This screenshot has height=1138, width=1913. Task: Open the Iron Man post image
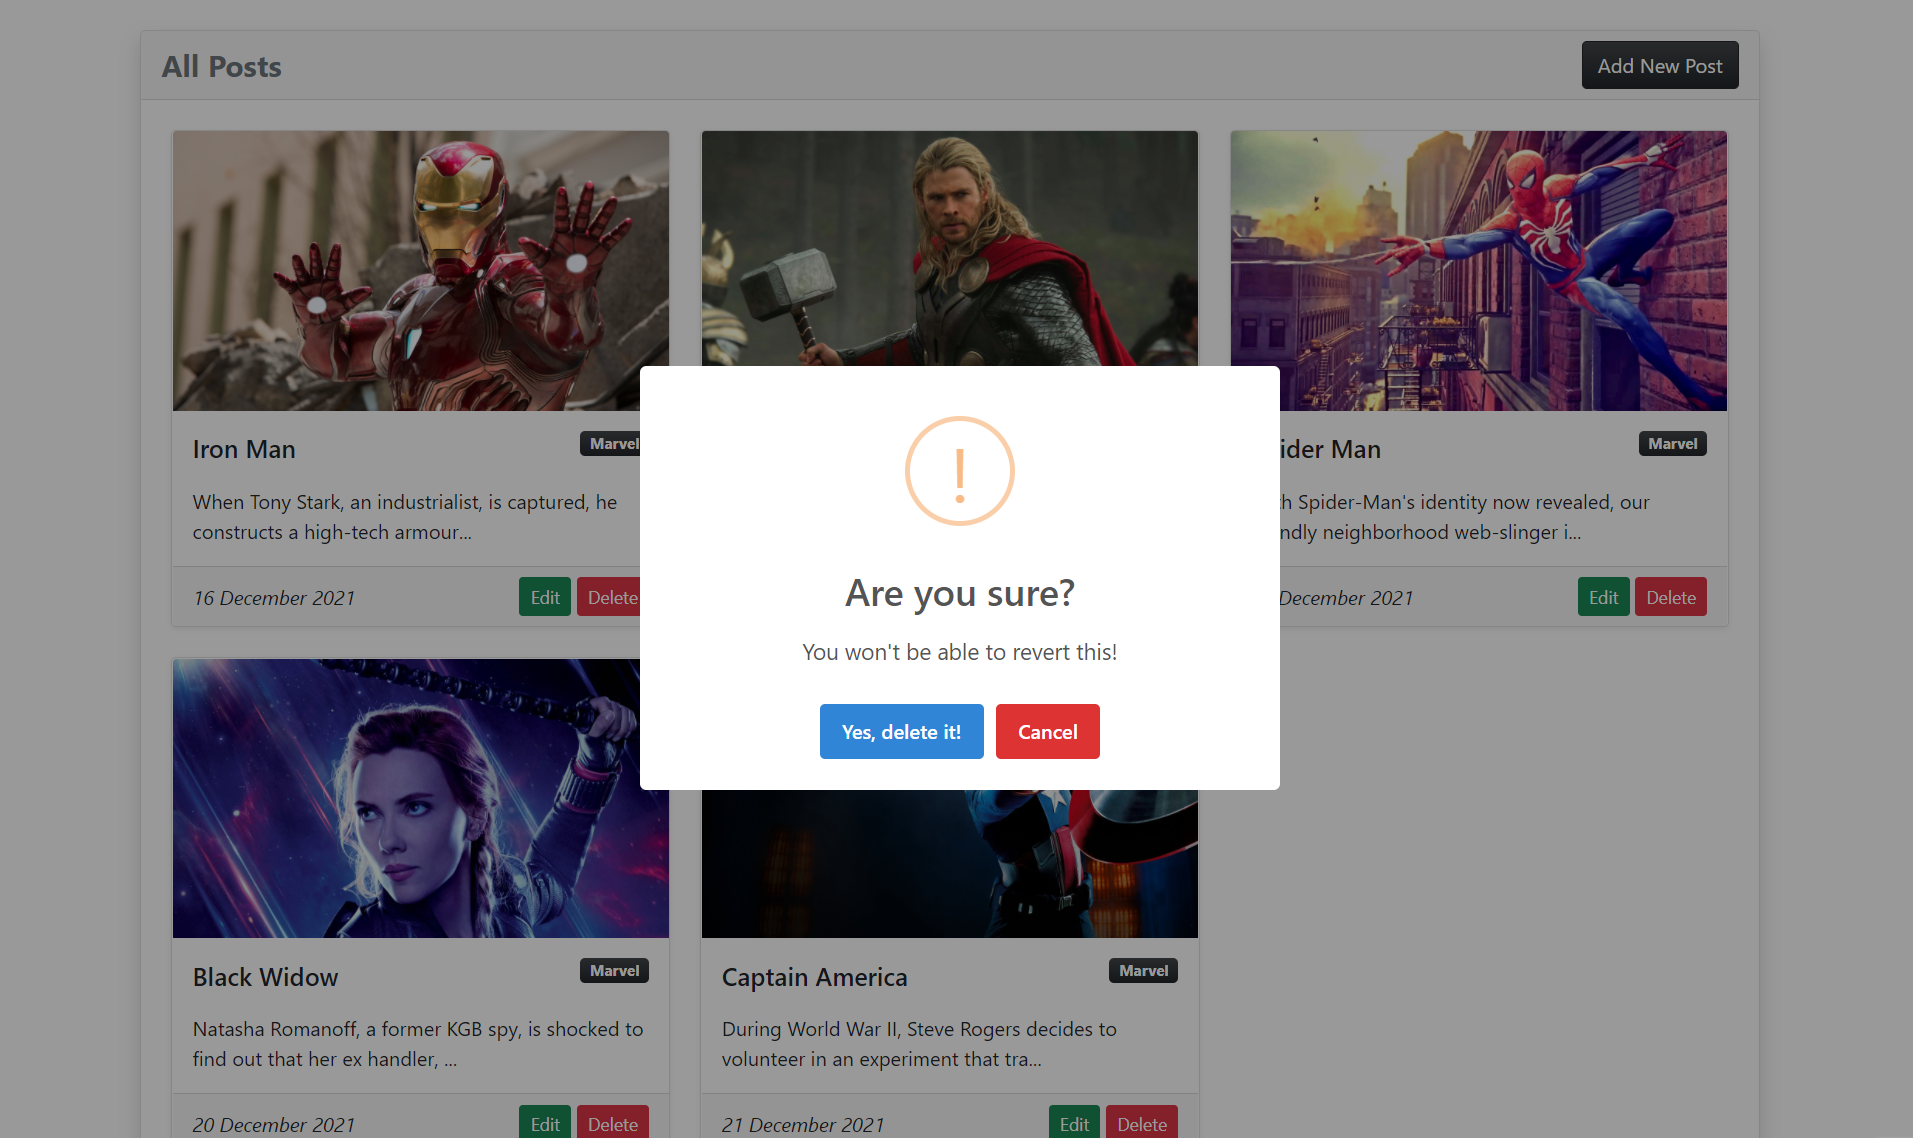[x=420, y=270]
